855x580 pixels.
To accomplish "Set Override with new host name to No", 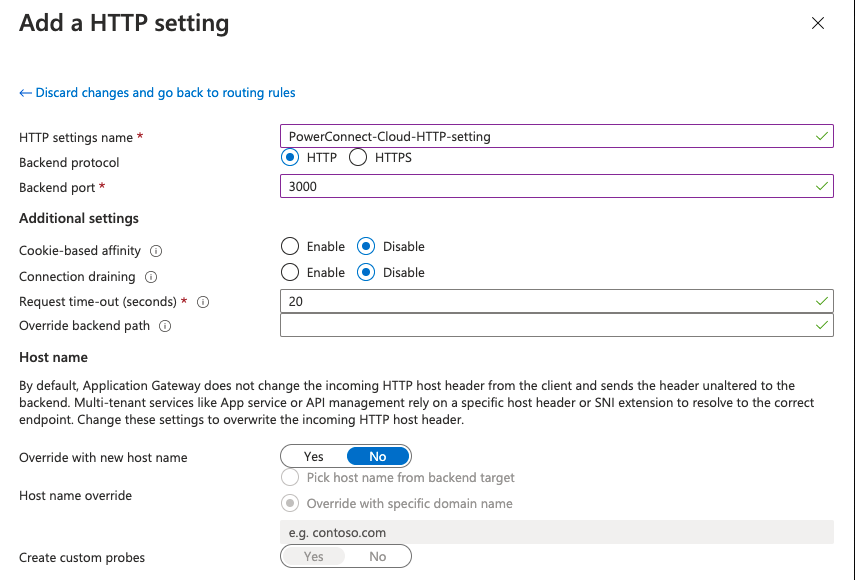I will pos(377,456).
